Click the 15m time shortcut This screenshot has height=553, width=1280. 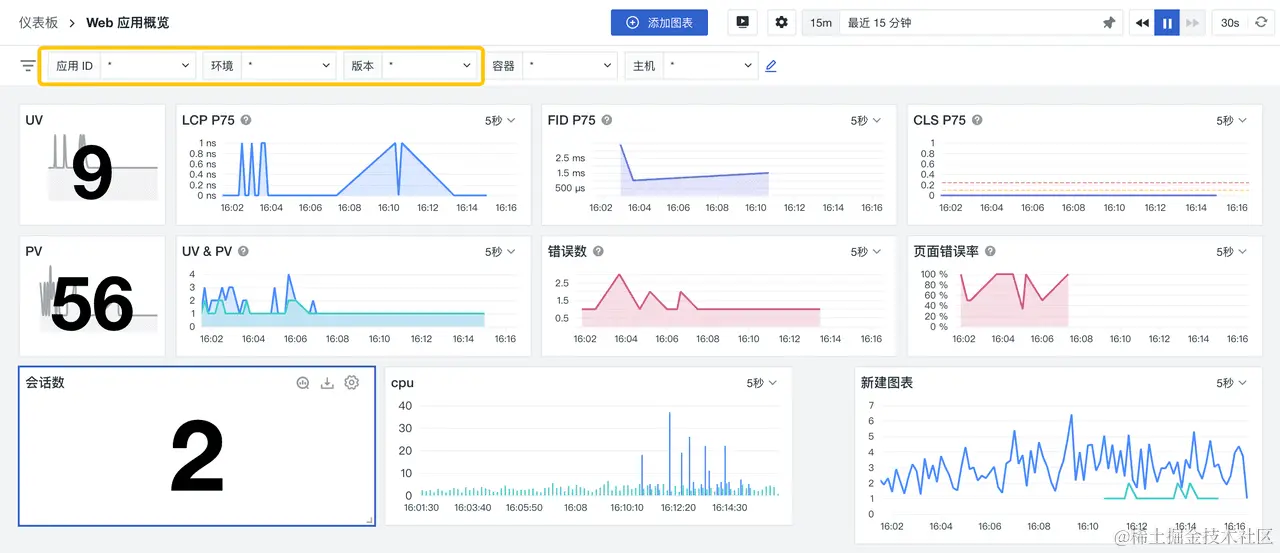(821, 22)
